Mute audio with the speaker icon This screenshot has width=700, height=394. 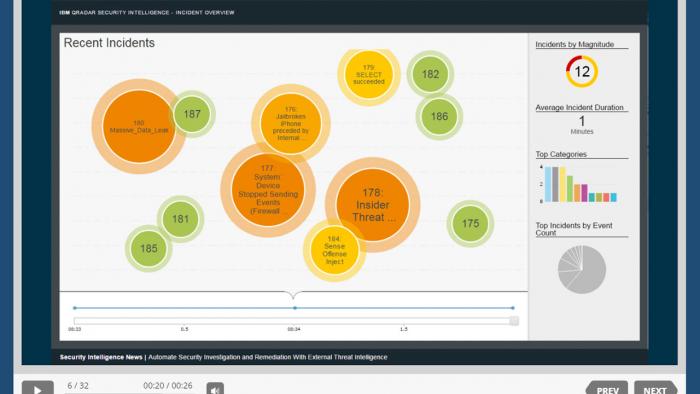[x=215, y=389]
